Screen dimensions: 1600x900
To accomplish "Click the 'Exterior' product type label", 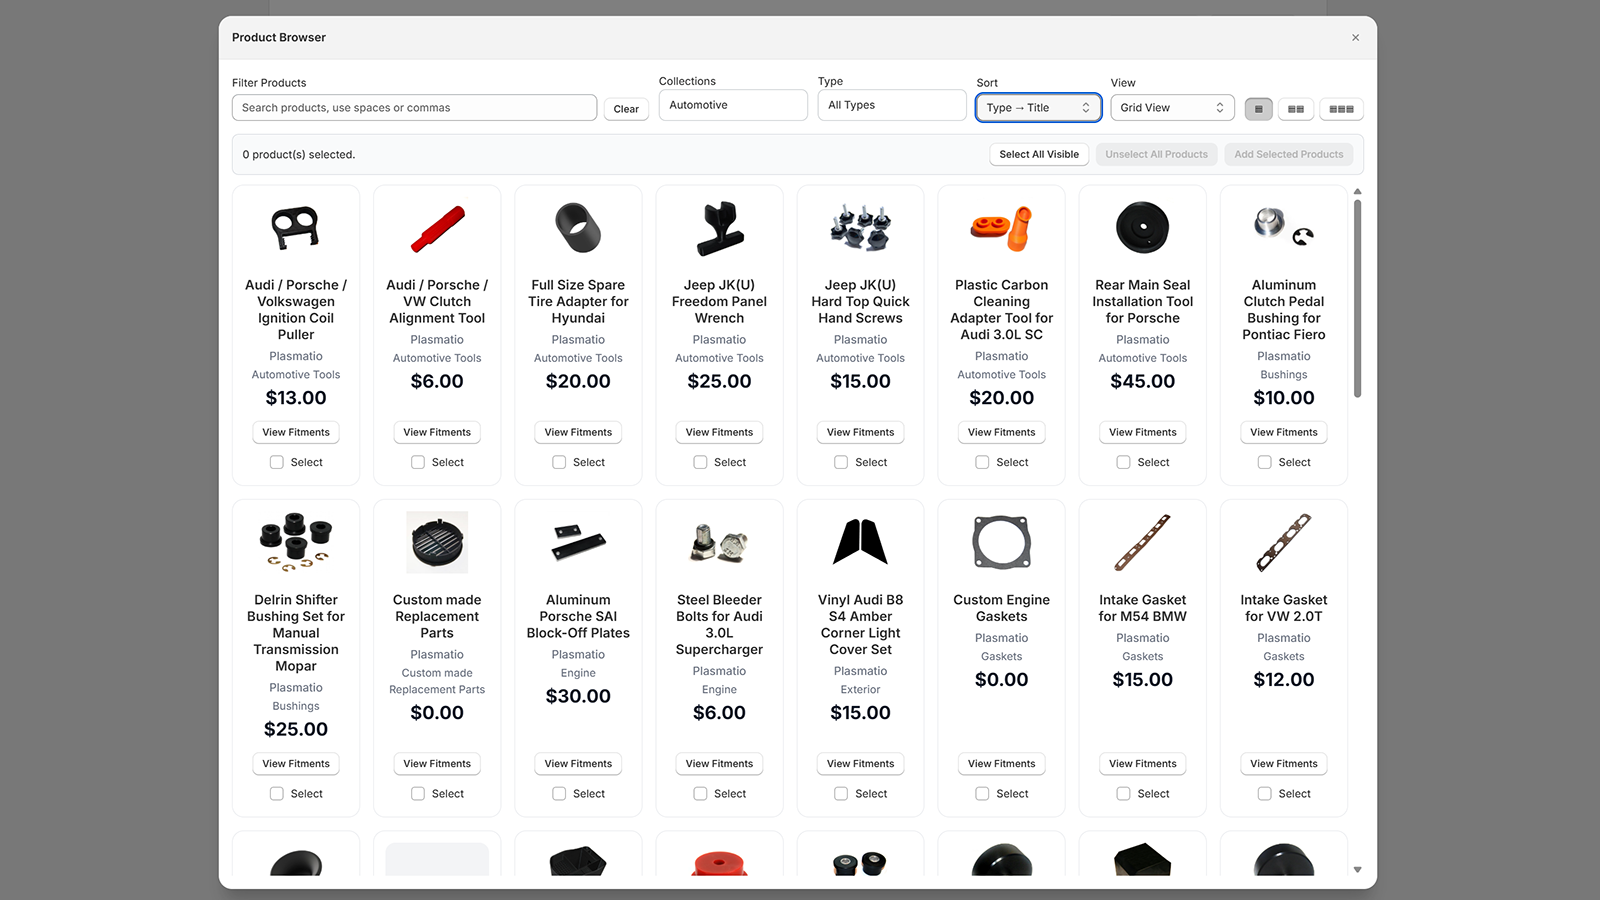I will (x=861, y=690).
